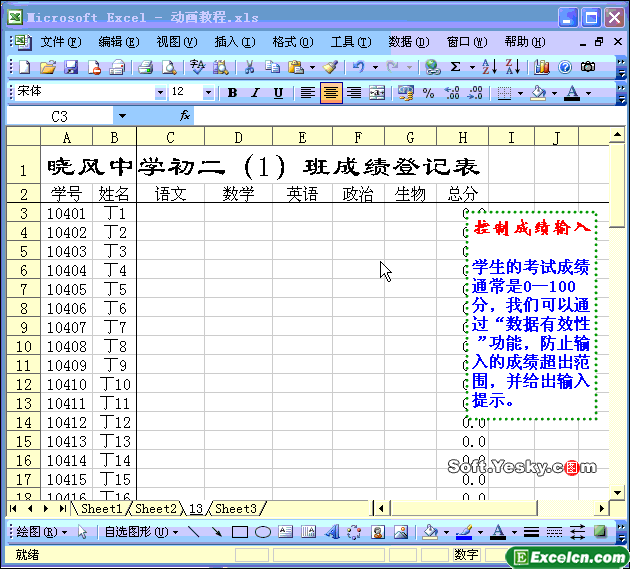The image size is (630, 569).
Task: Open the Undo history dropdown arrow
Action: point(375,67)
